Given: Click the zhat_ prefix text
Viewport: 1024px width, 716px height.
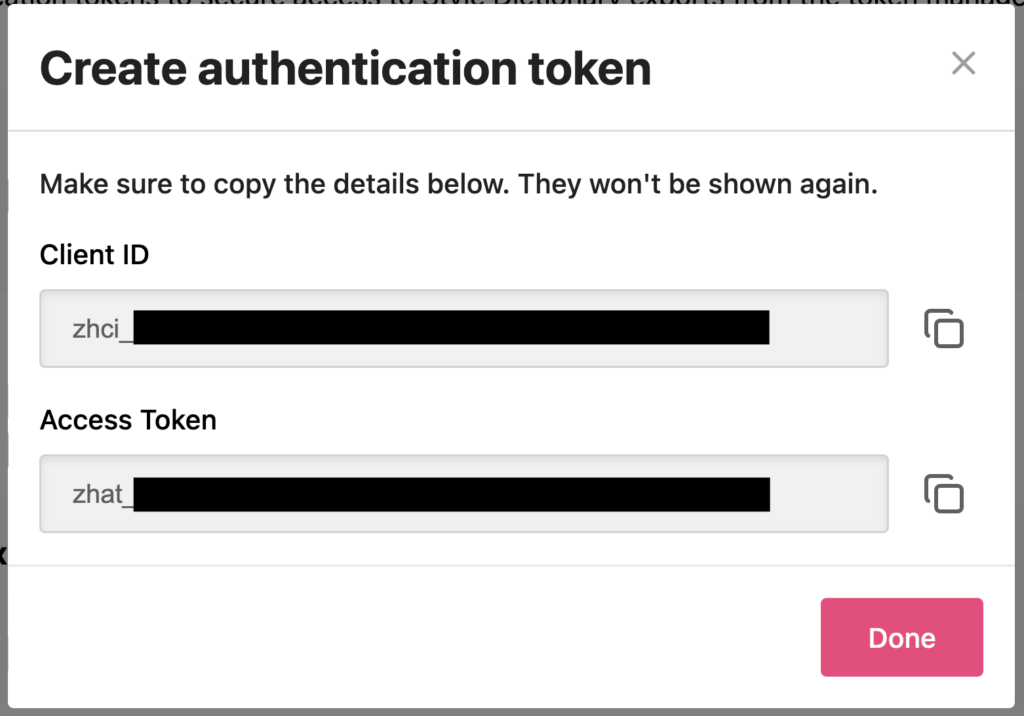Looking at the screenshot, I should (x=103, y=494).
